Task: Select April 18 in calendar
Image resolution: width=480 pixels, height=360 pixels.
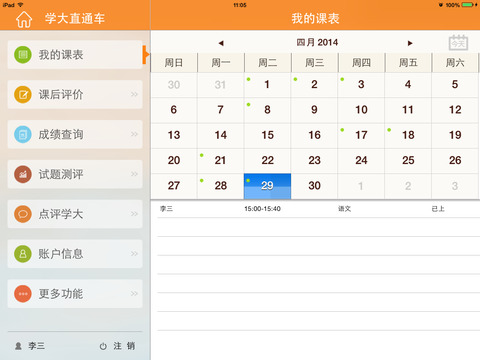Action: point(408,135)
